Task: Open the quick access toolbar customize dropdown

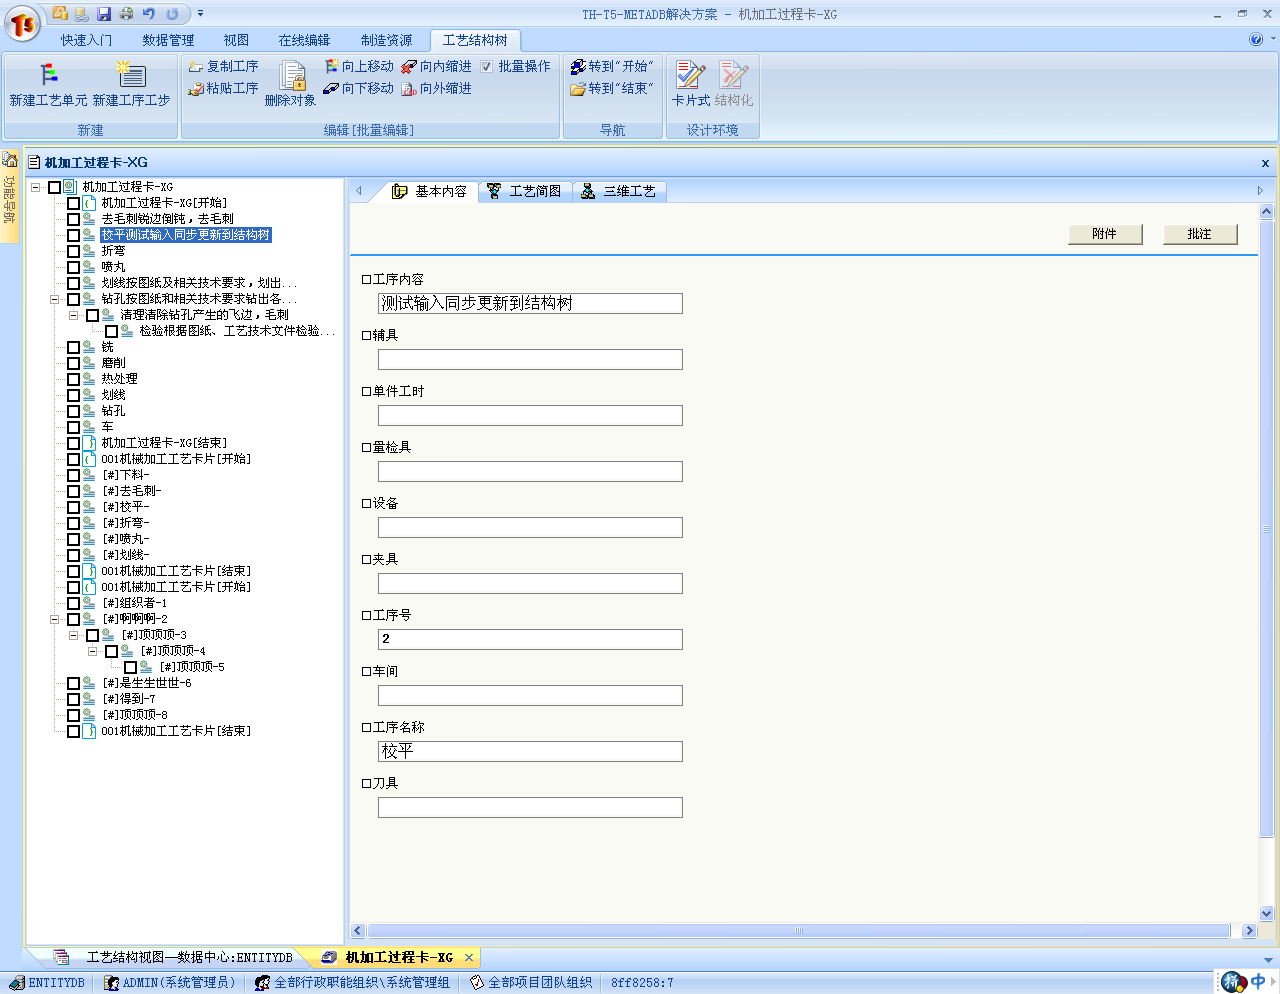Action: pyautogui.click(x=200, y=14)
